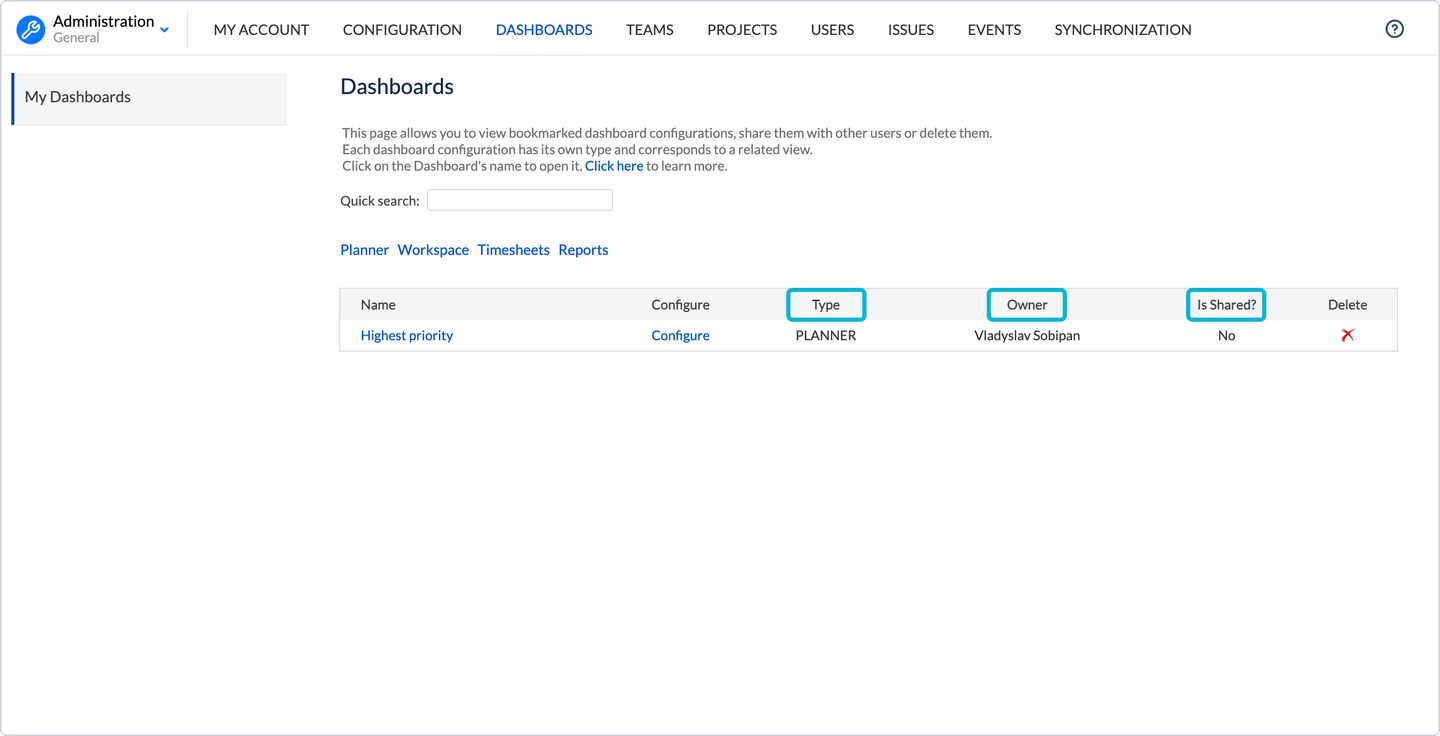The width and height of the screenshot is (1440, 736).
Task: Click the Administration wrench icon
Action: (x=31, y=30)
